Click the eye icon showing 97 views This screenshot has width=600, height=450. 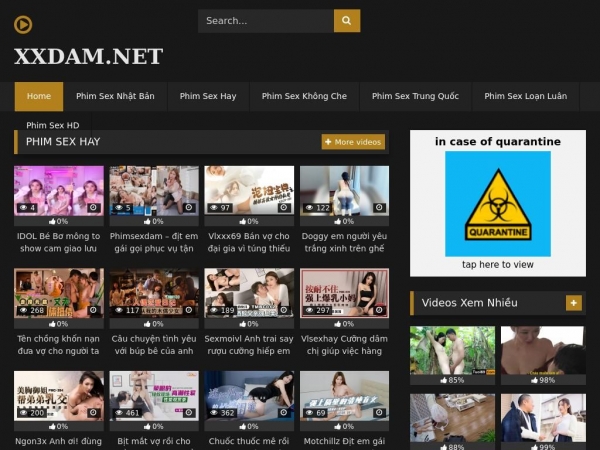click(x=214, y=208)
